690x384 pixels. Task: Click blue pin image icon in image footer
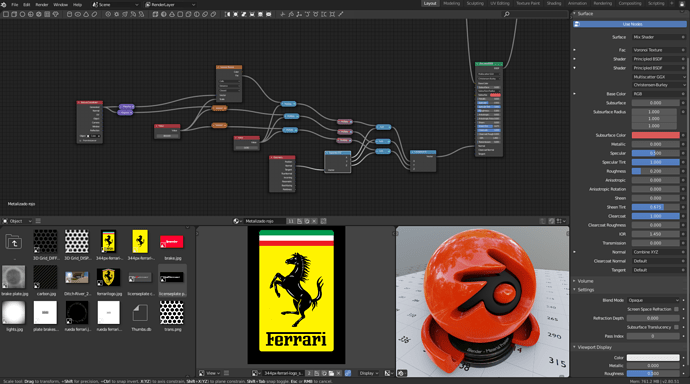click(348, 373)
